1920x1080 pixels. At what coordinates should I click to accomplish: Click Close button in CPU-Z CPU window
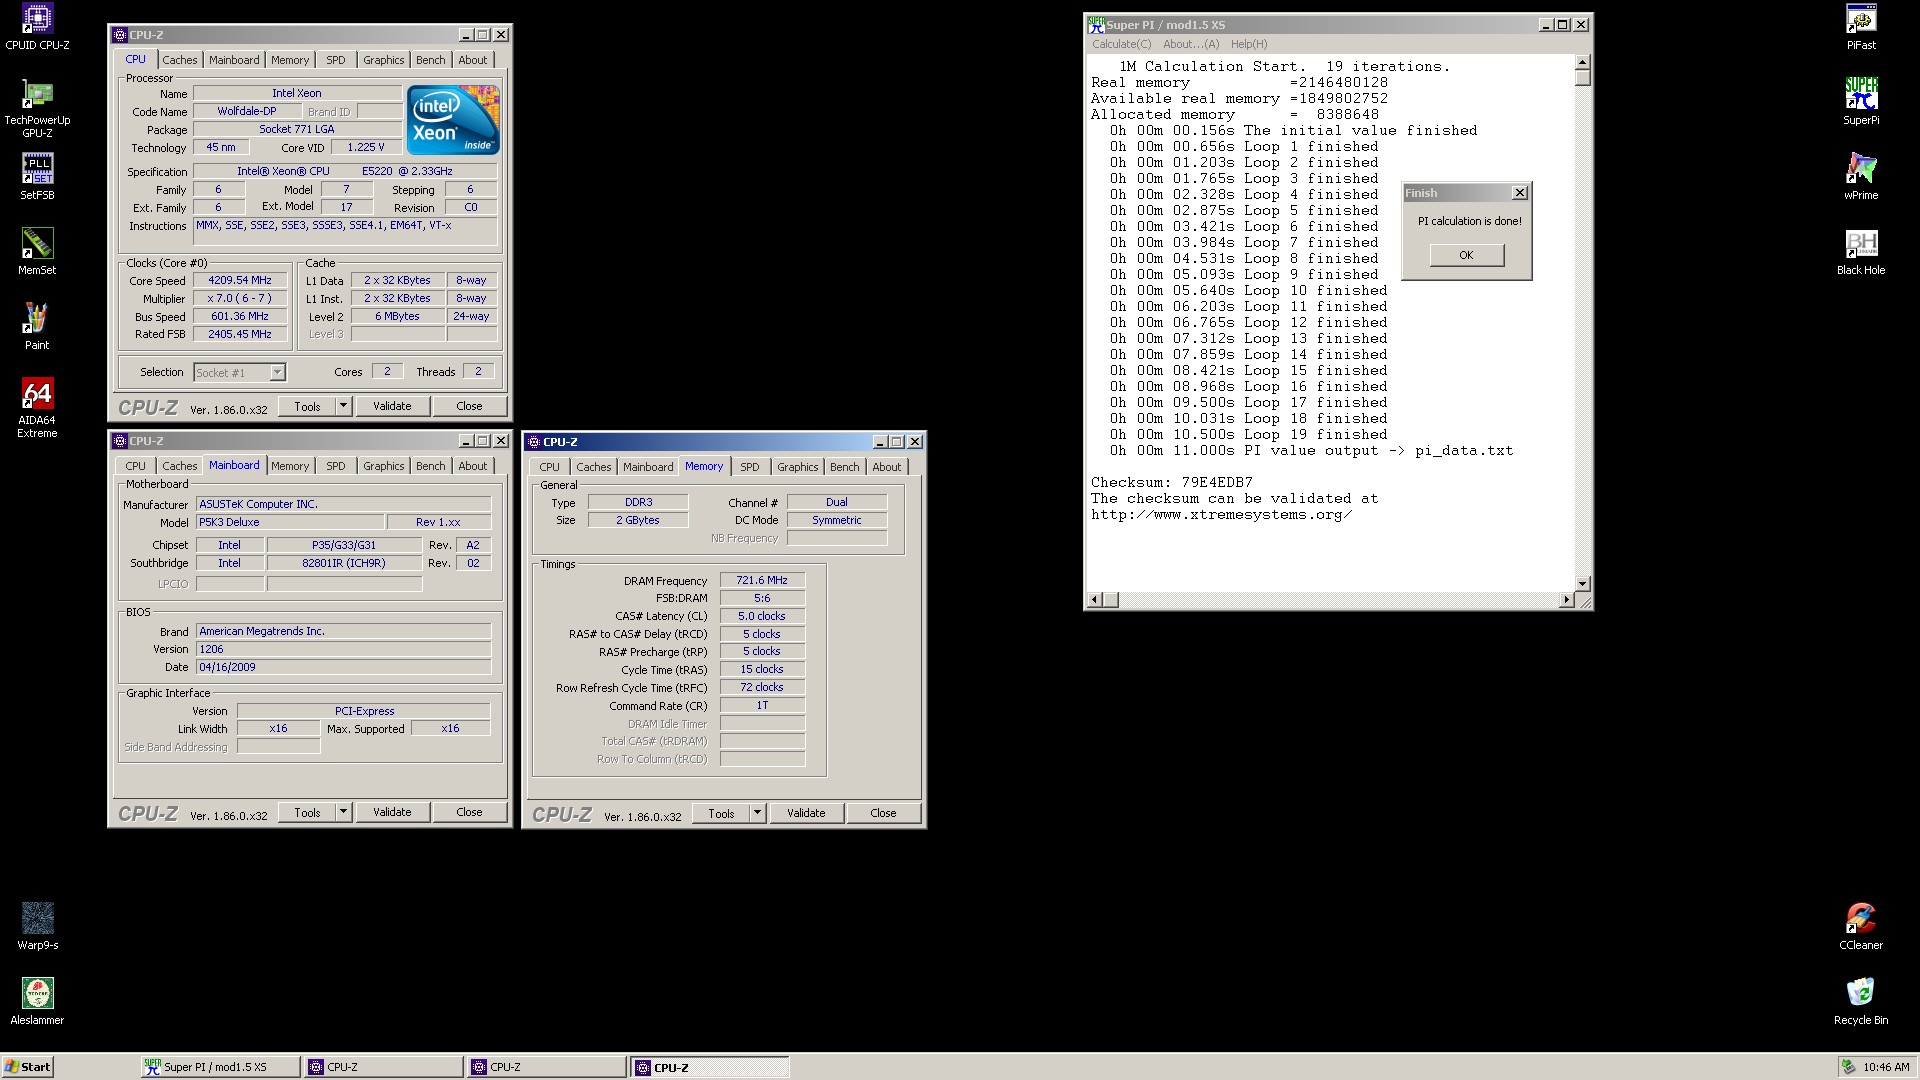469,406
